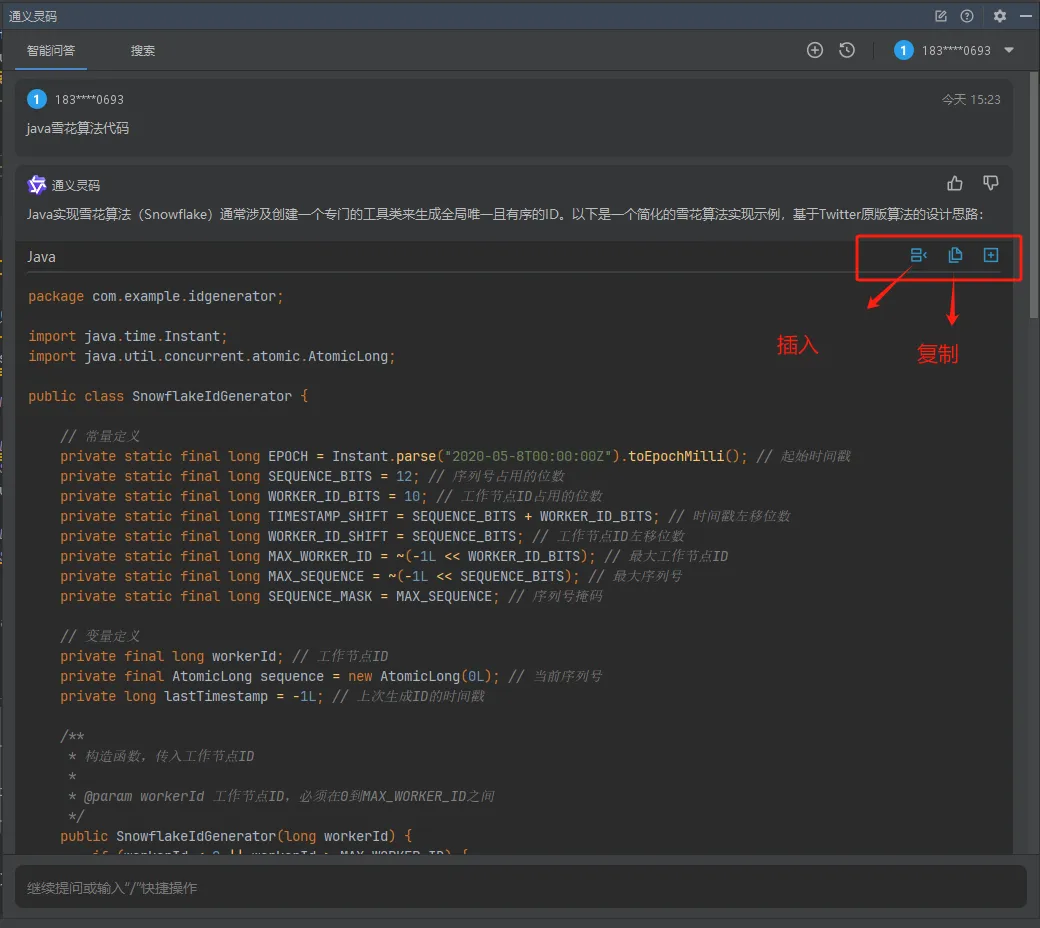Create new file from code block icon

[991, 255]
